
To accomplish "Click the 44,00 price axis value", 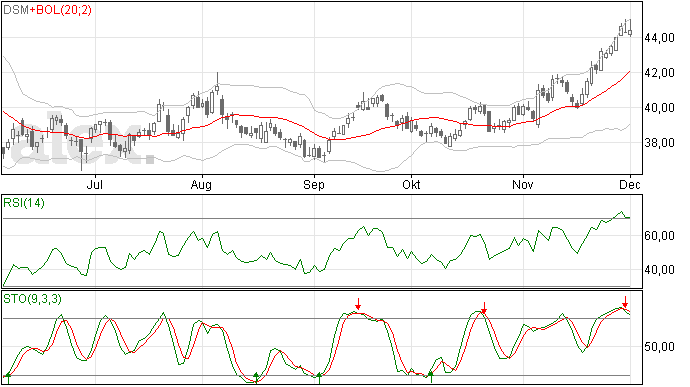I will pyautogui.click(x=659, y=38).
